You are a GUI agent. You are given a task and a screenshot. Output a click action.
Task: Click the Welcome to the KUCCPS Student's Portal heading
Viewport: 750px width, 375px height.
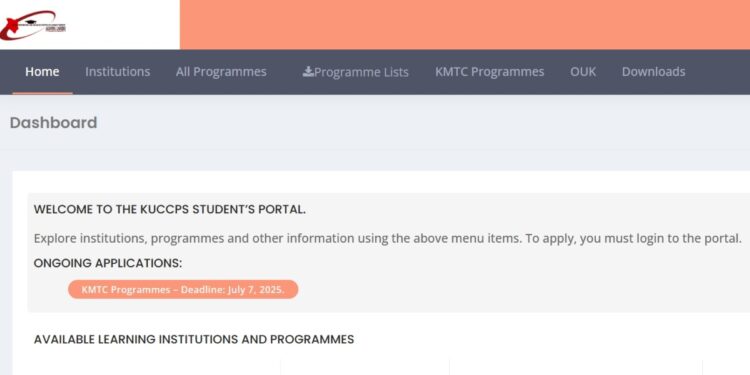point(170,210)
